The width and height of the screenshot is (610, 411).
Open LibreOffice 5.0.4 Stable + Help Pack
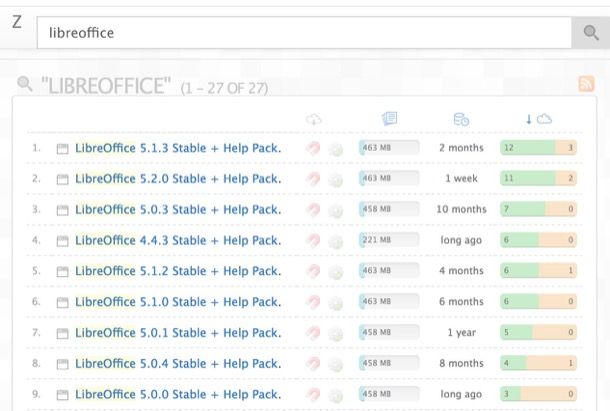tap(178, 363)
